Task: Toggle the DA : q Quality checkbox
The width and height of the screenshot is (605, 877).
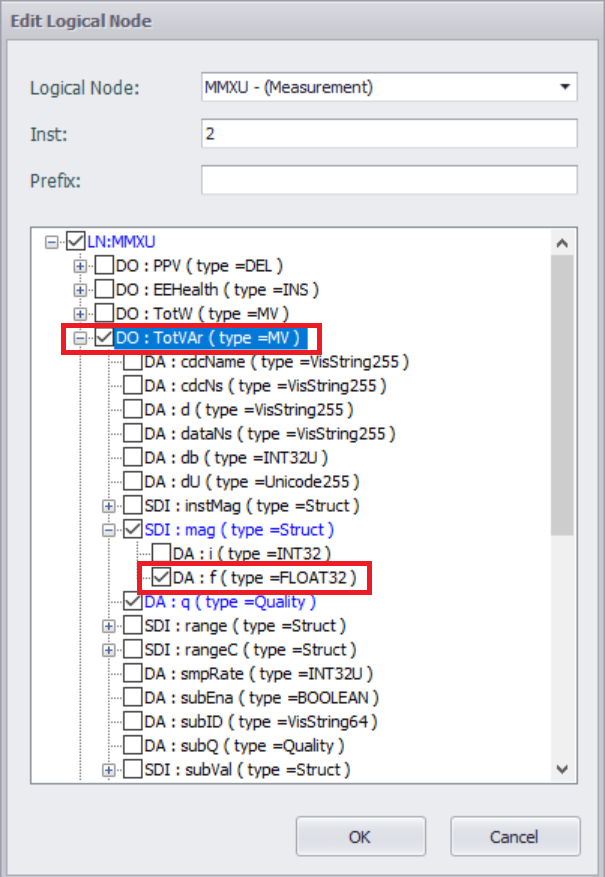Action: 132,602
